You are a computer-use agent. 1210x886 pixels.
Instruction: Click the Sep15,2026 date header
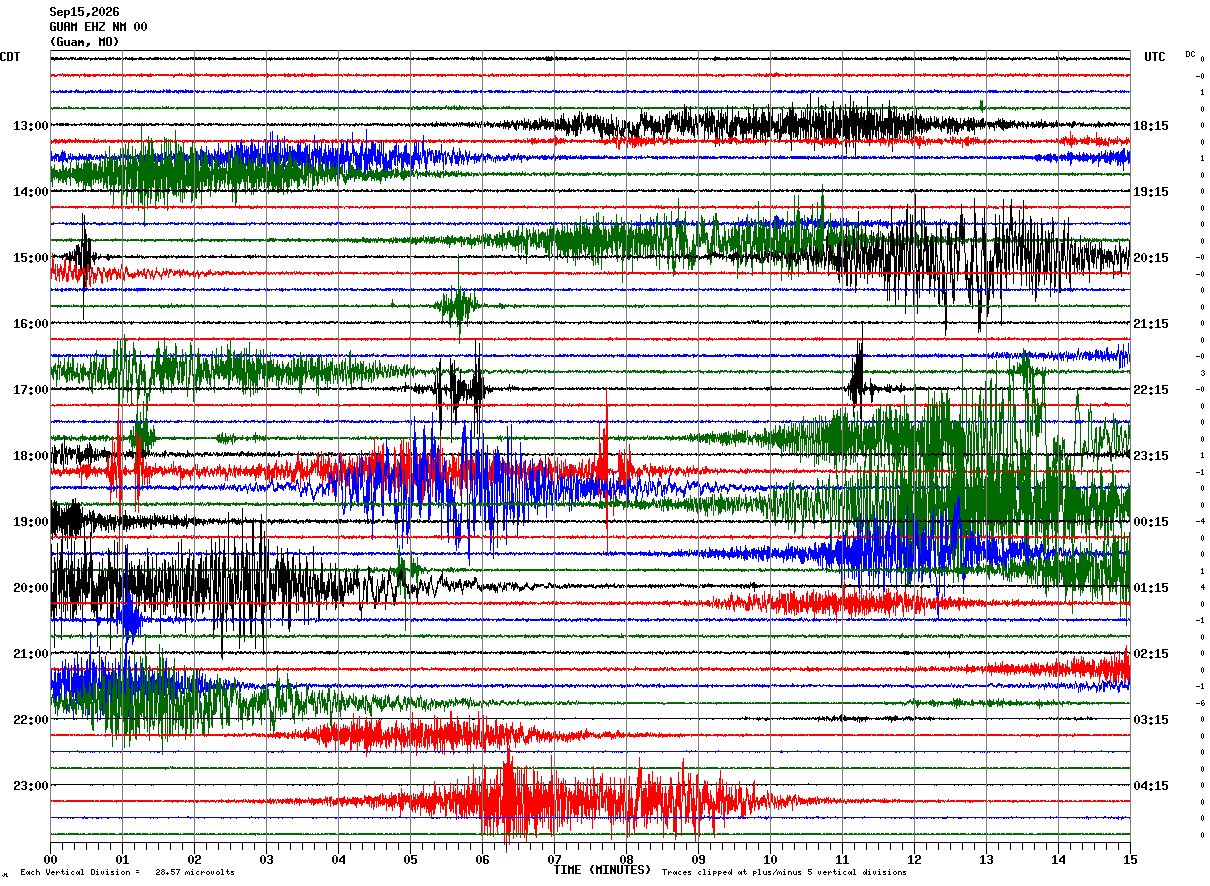click(x=83, y=12)
